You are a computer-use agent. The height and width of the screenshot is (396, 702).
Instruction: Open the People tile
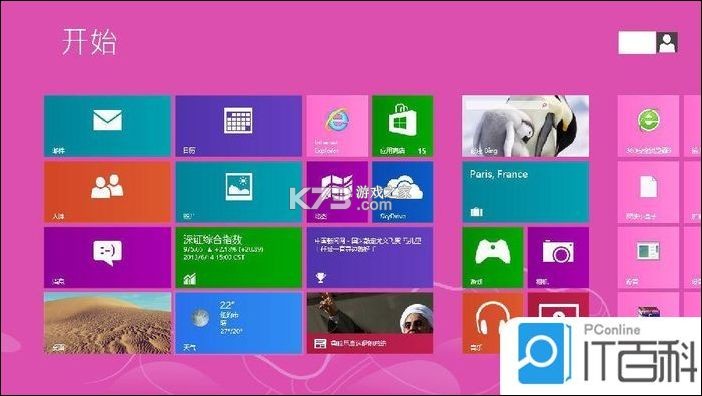[107, 192]
